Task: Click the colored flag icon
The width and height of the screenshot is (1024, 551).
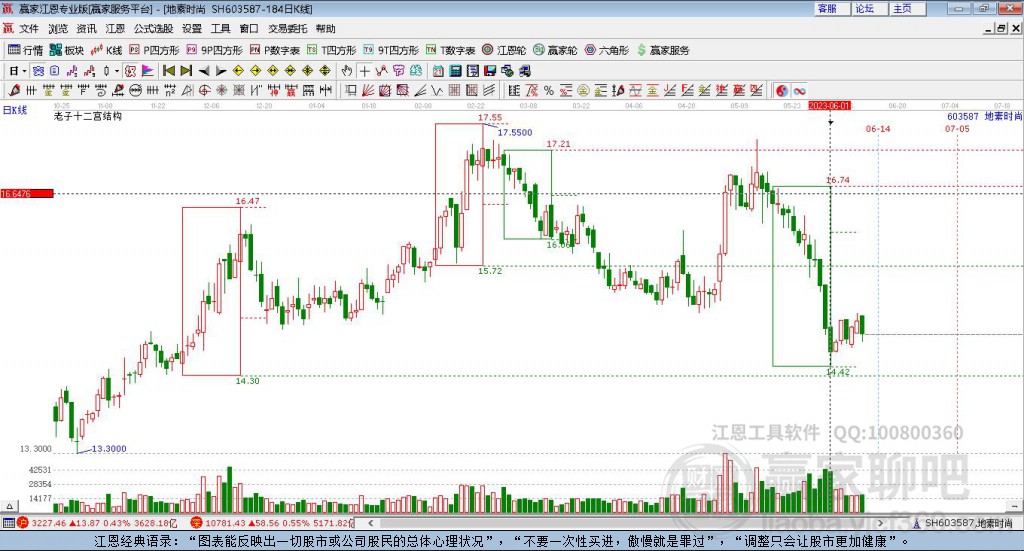Action: point(148,71)
